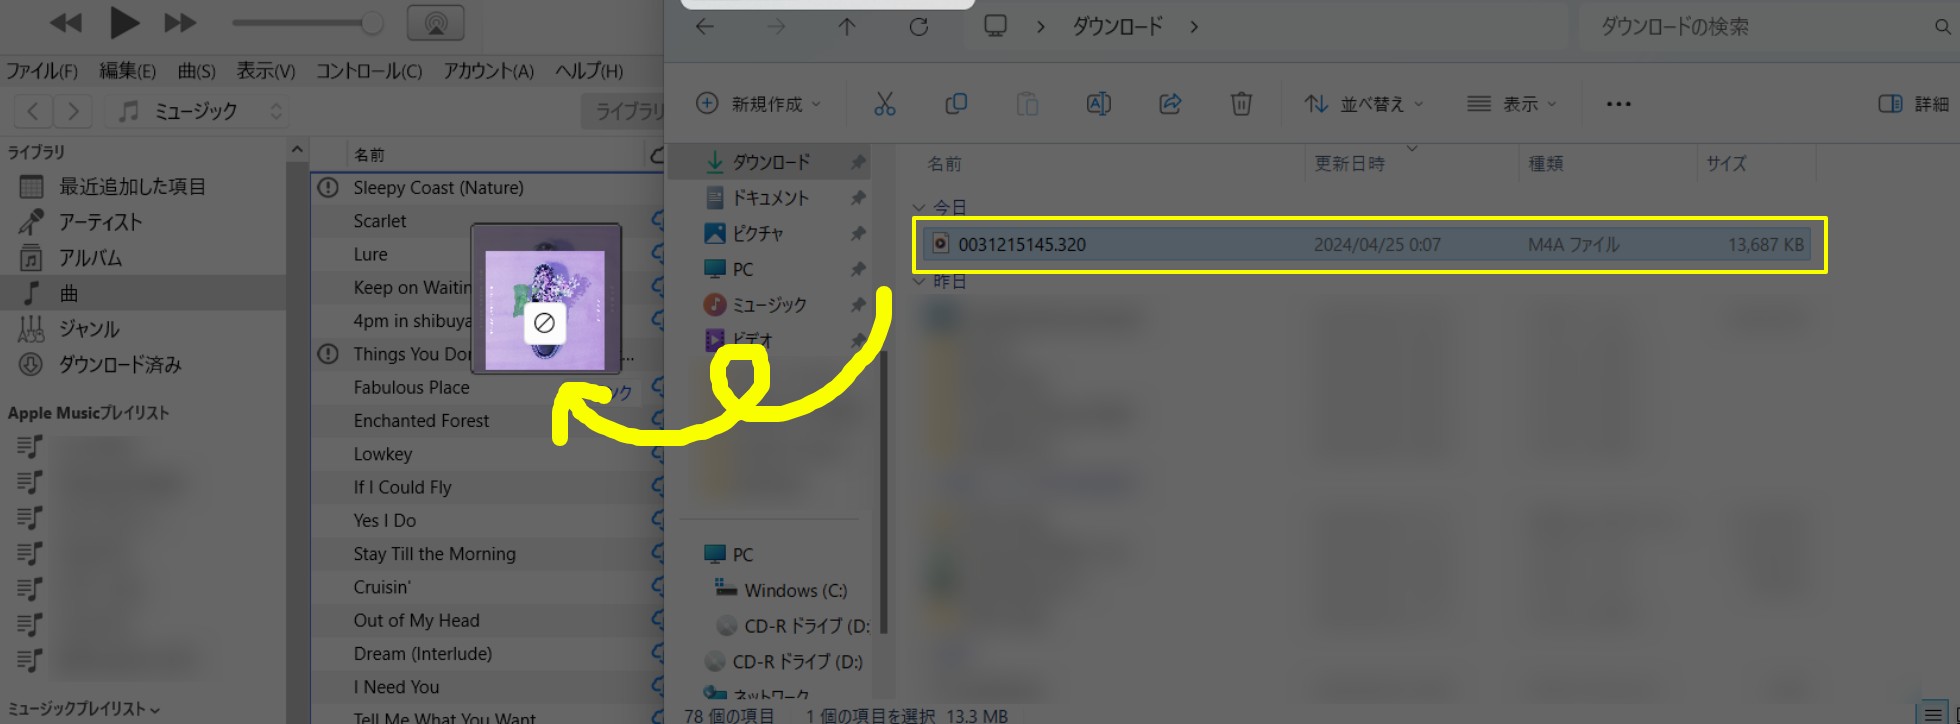Click the Copy icon in Explorer toolbar
This screenshot has height=724, width=1960.
pos(956,104)
